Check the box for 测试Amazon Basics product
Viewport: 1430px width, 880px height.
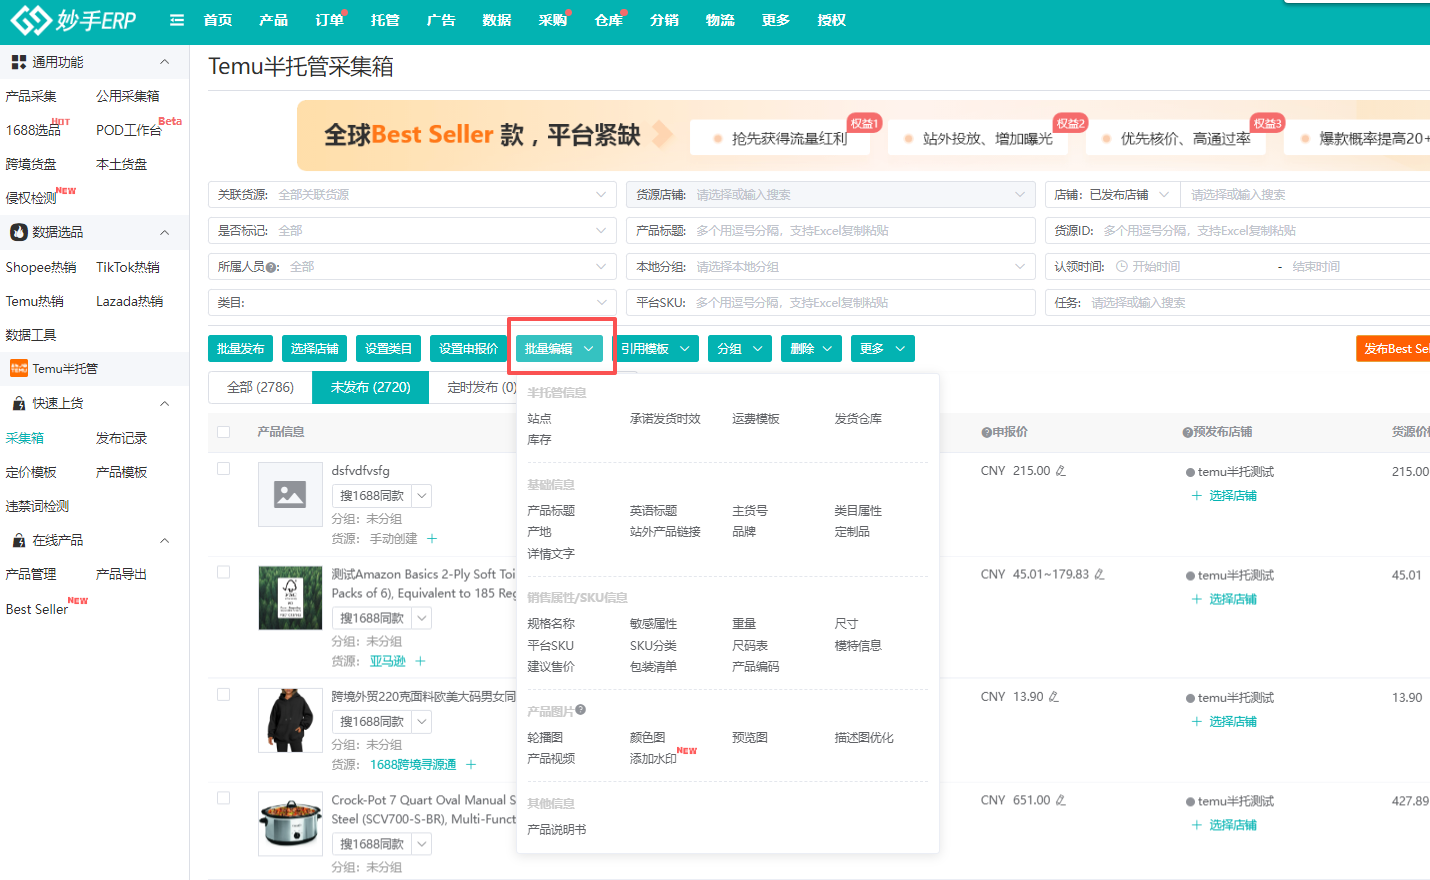(x=224, y=573)
